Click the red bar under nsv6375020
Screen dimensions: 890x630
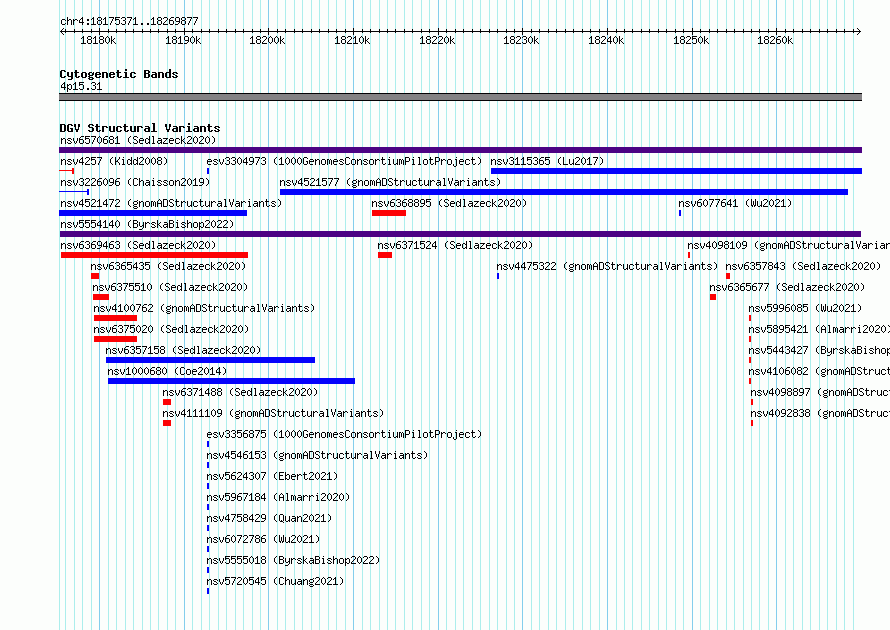pos(115,339)
